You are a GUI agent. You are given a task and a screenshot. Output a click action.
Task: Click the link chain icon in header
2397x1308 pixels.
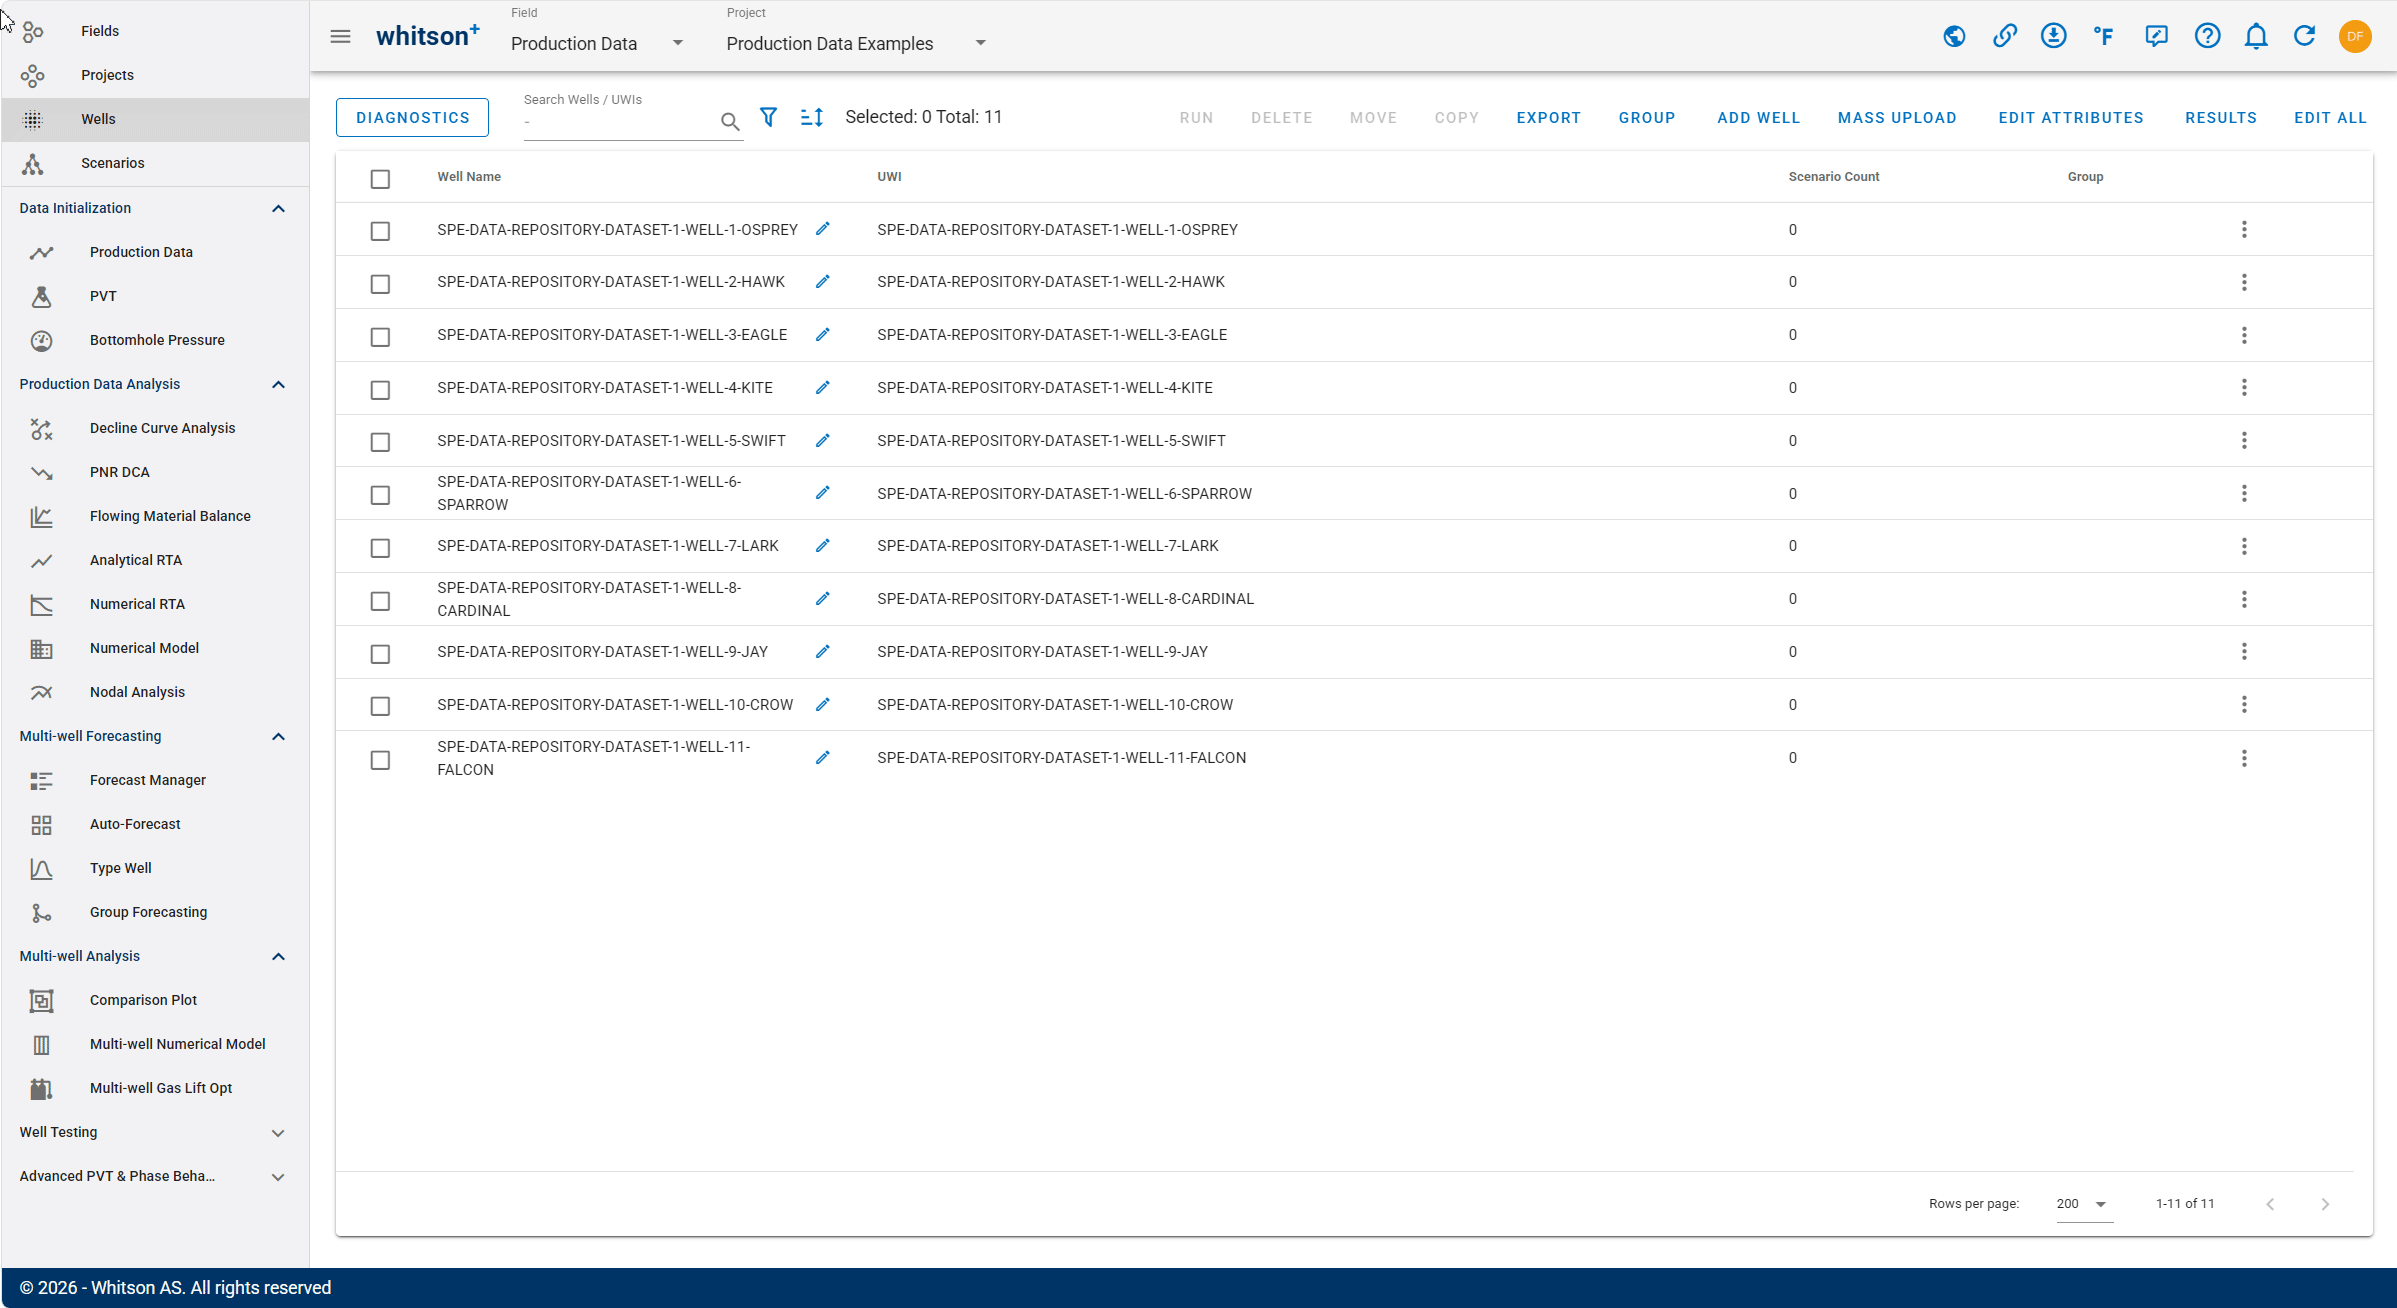[x=2004, y=37]
